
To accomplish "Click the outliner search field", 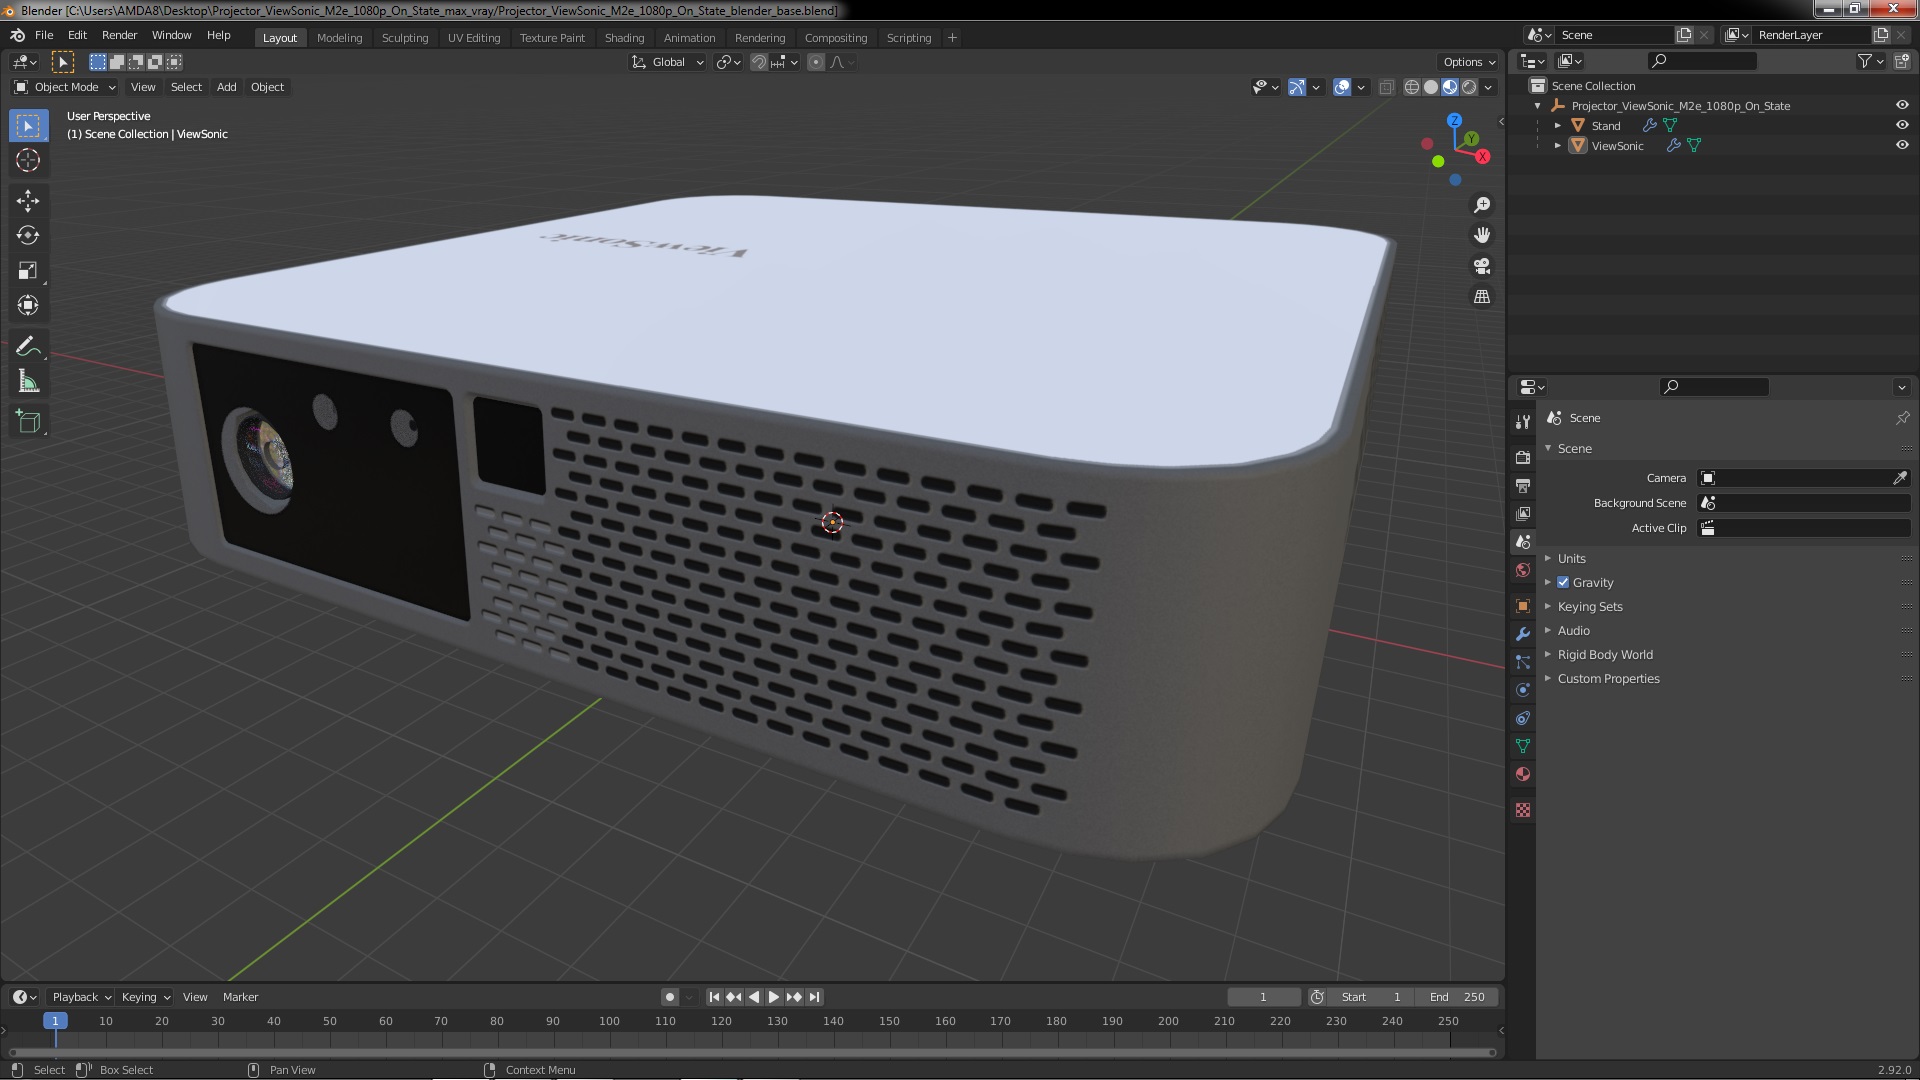I will [1701, 61].
